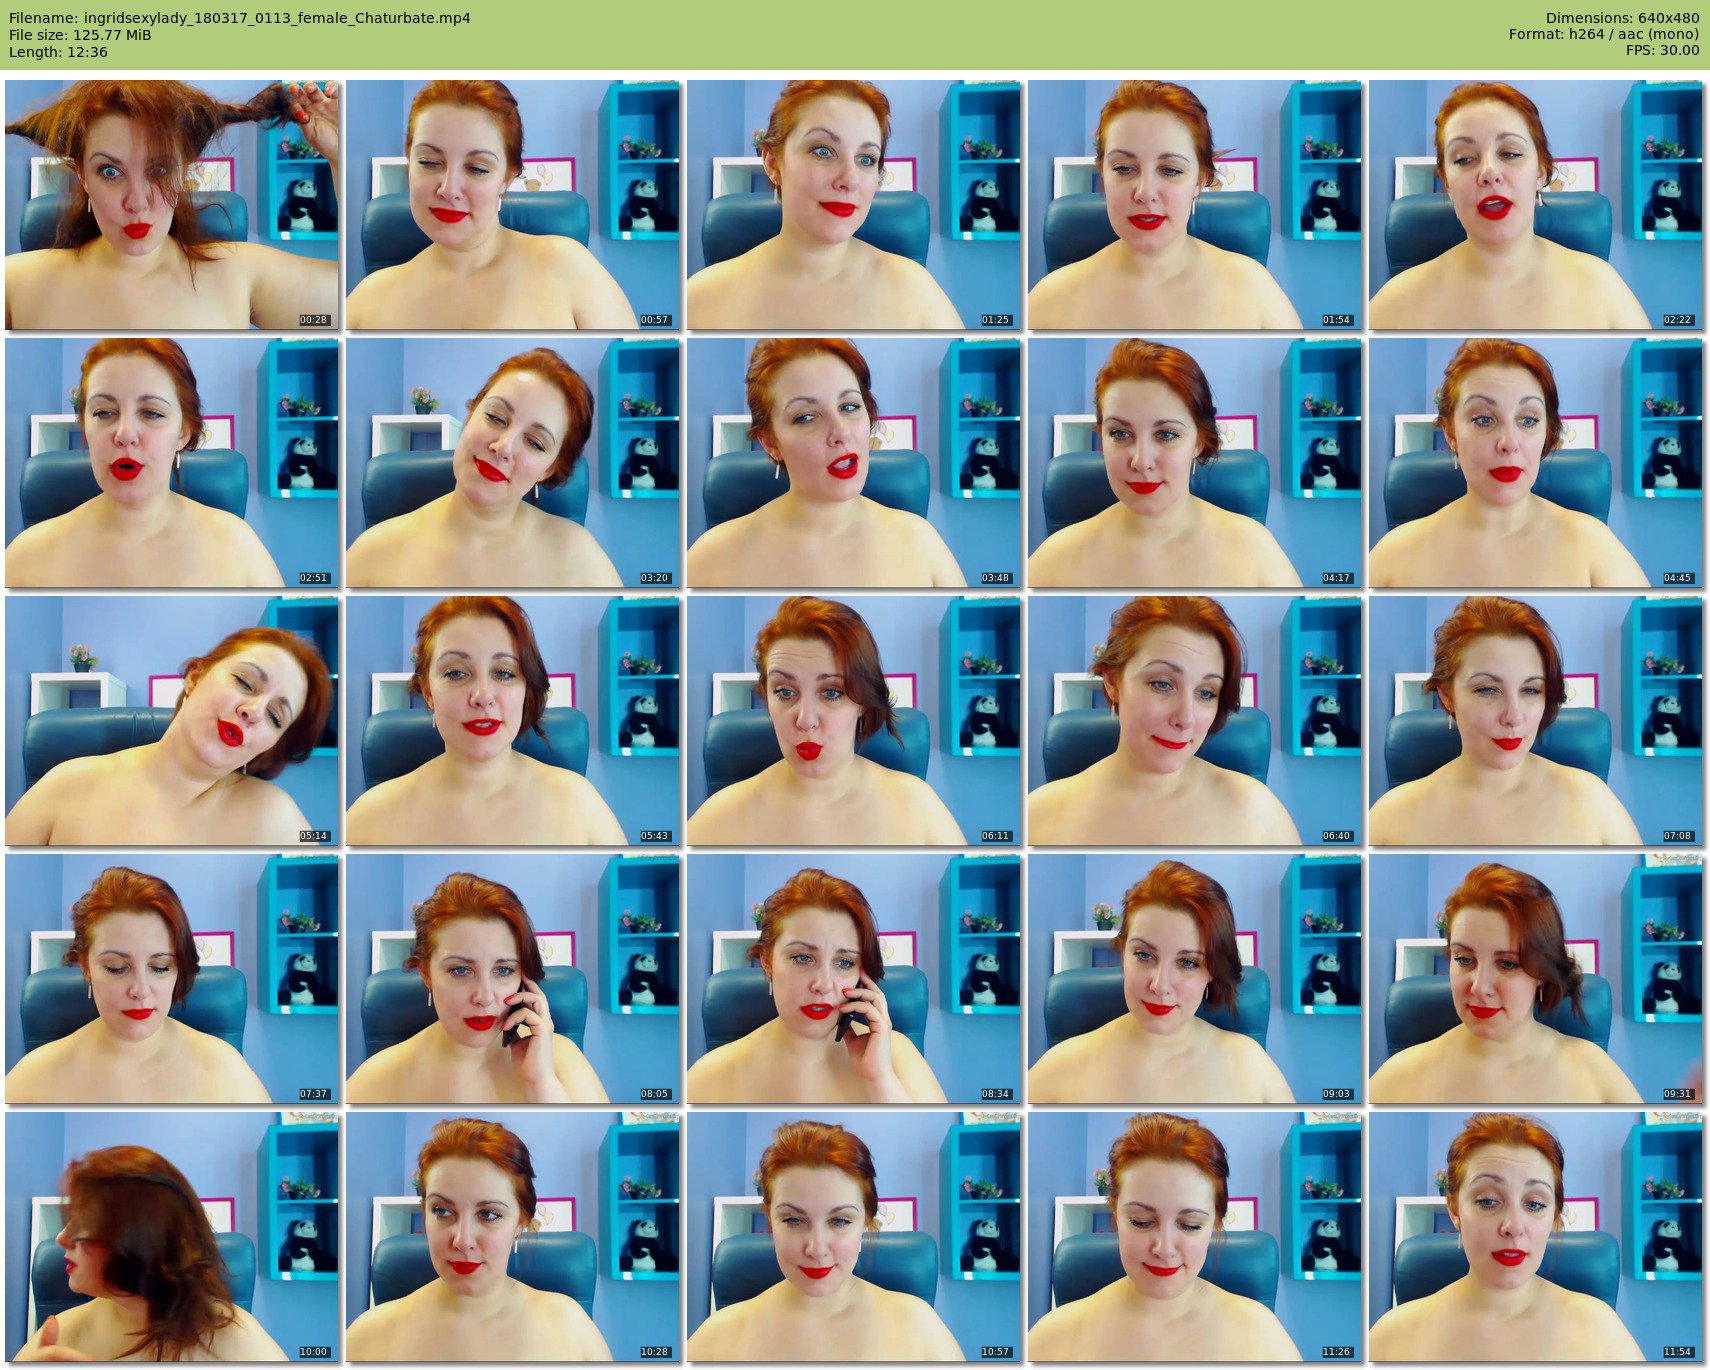Select the frame marked 00:57
The height and width of the screenshot is (1370, 1710).
[x=513, y=205]
